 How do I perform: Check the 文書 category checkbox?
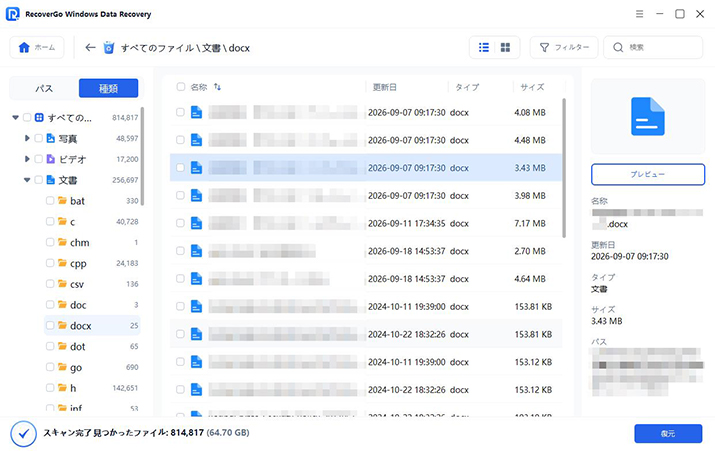[x=38, y=180]
